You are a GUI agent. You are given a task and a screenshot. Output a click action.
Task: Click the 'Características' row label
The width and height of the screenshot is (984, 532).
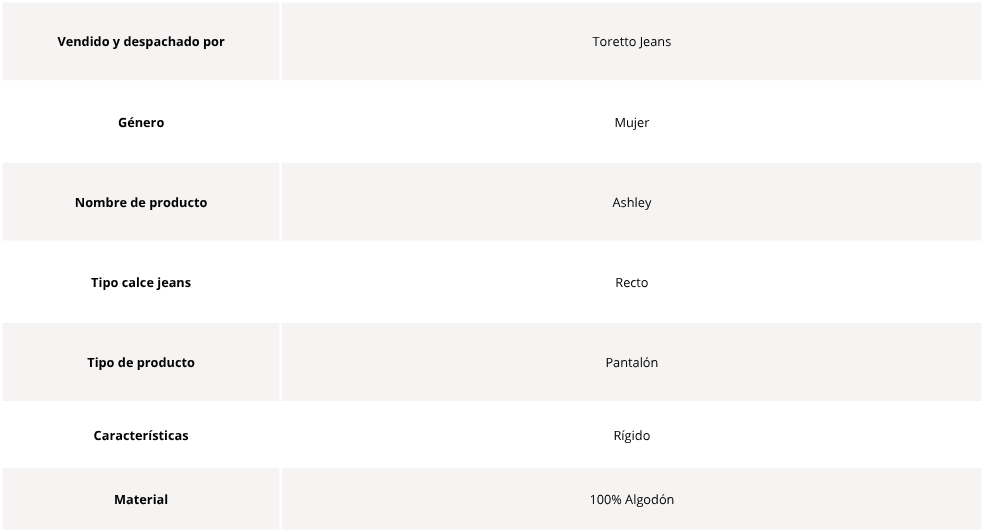[x=141, y=435]
